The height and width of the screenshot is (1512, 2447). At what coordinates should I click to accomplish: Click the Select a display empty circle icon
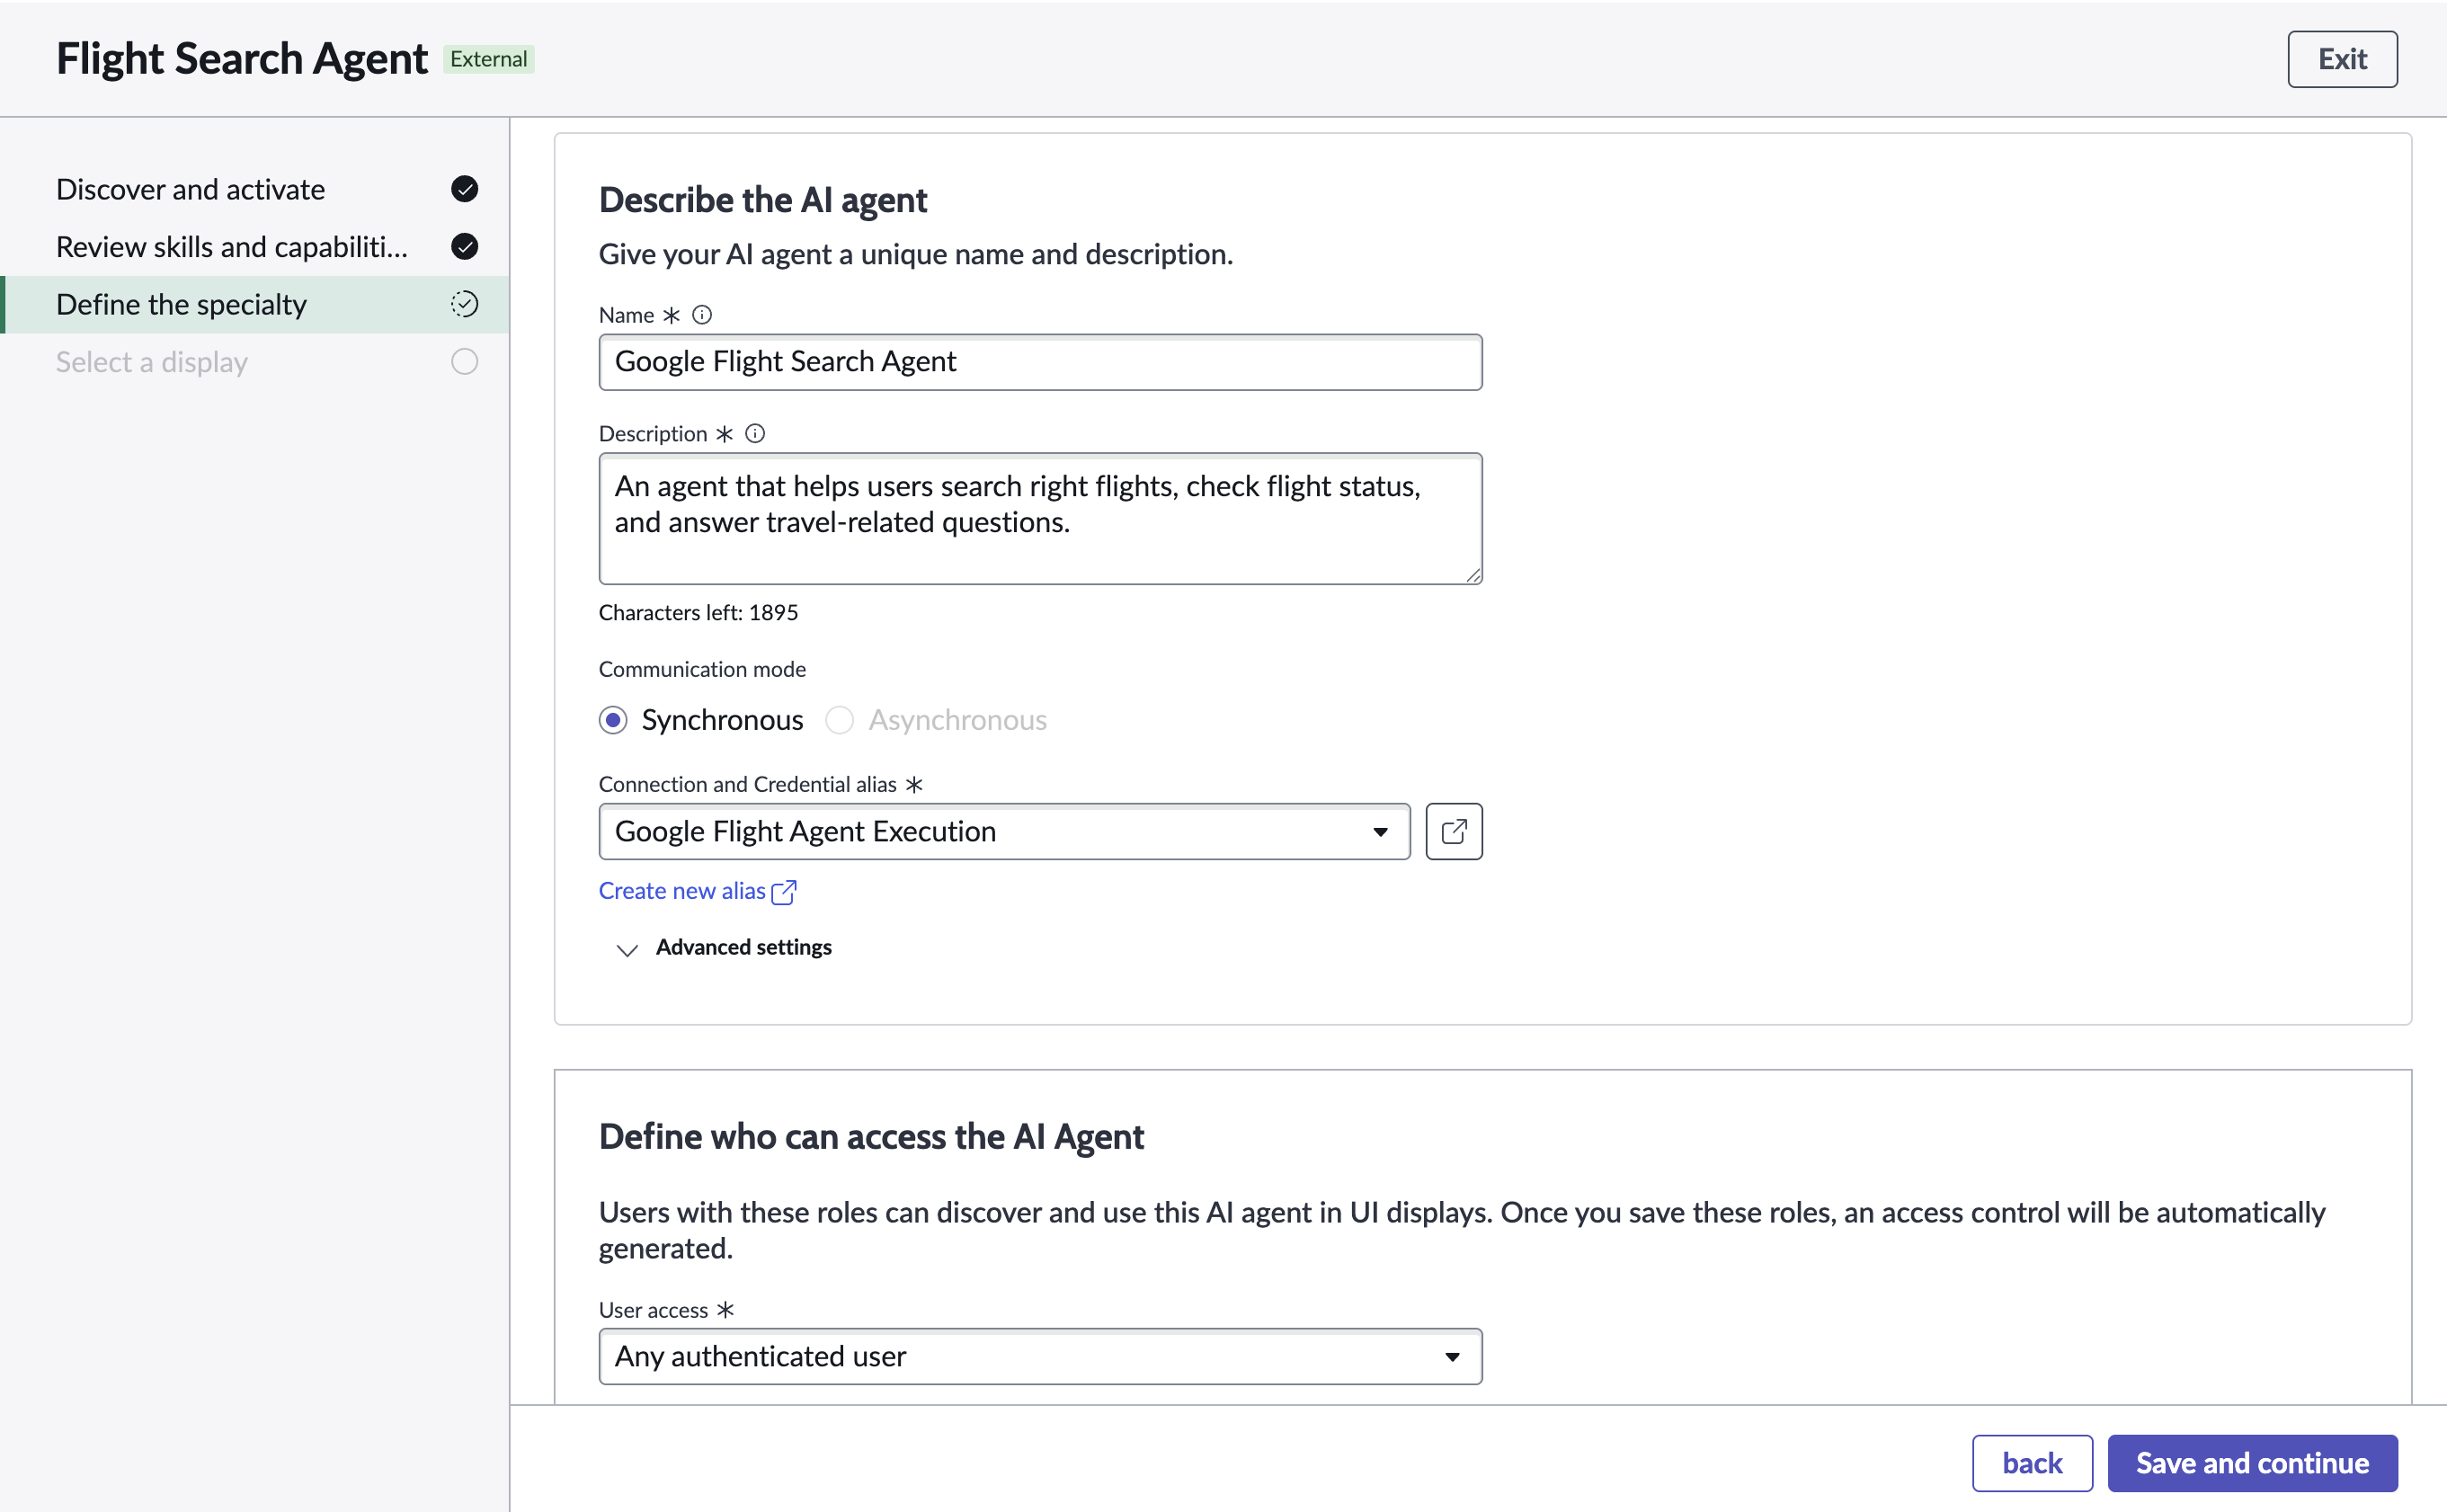464,361
